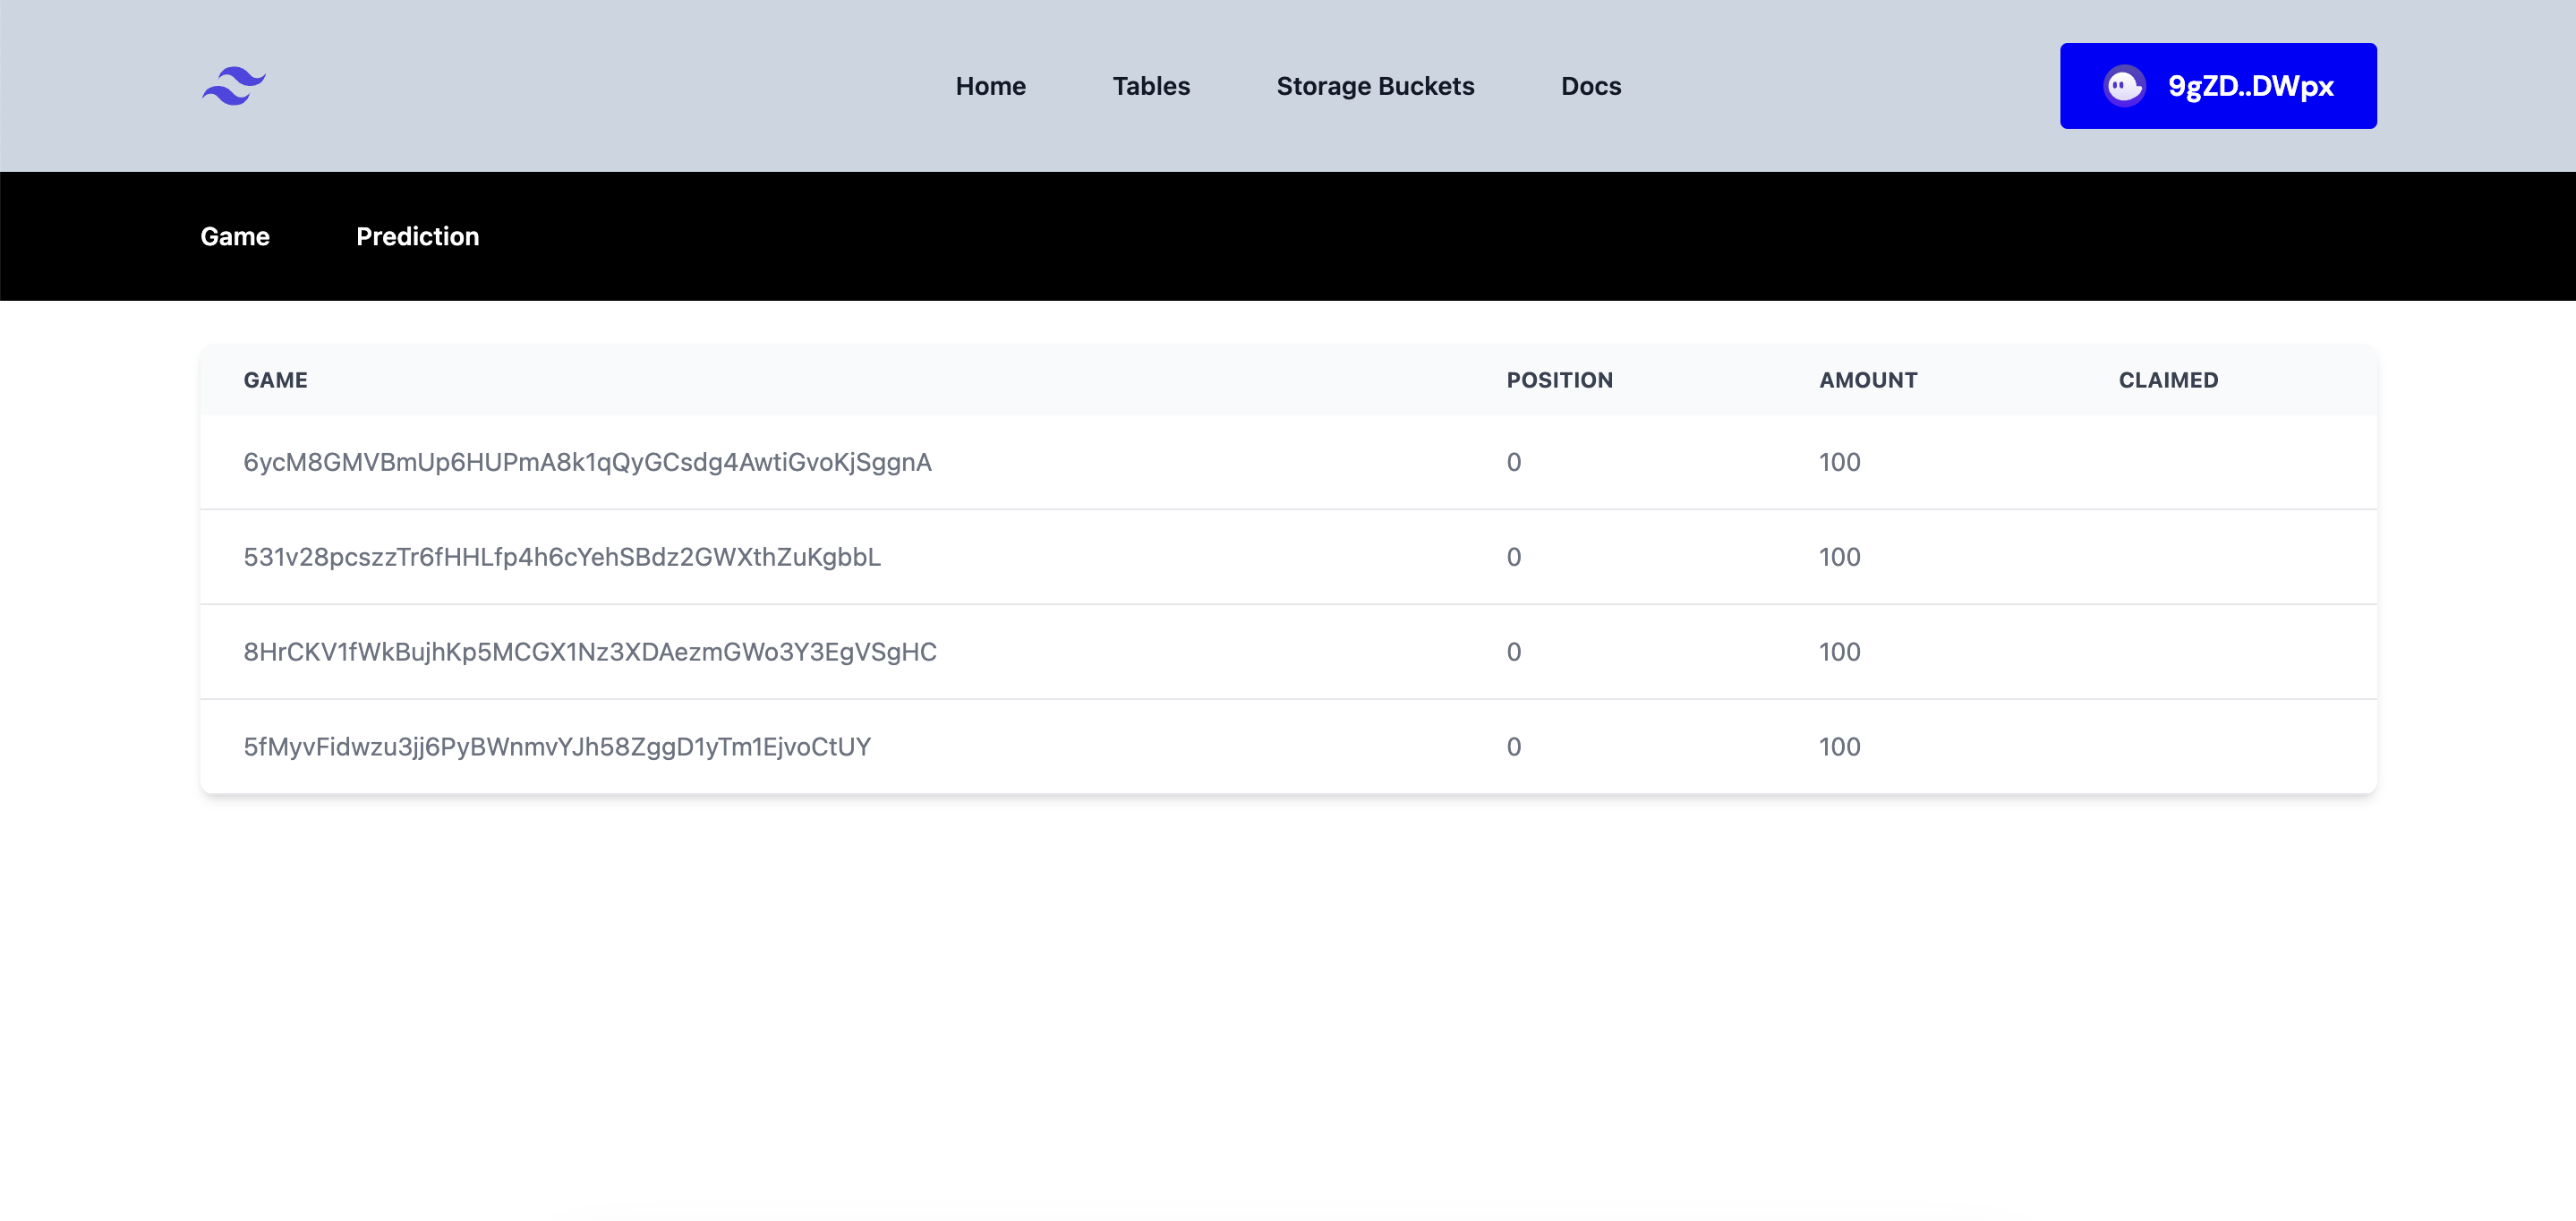2576x1221 pixels.
Task: Click the Phantom wallet ghost icon
Action: [2123, 86]
